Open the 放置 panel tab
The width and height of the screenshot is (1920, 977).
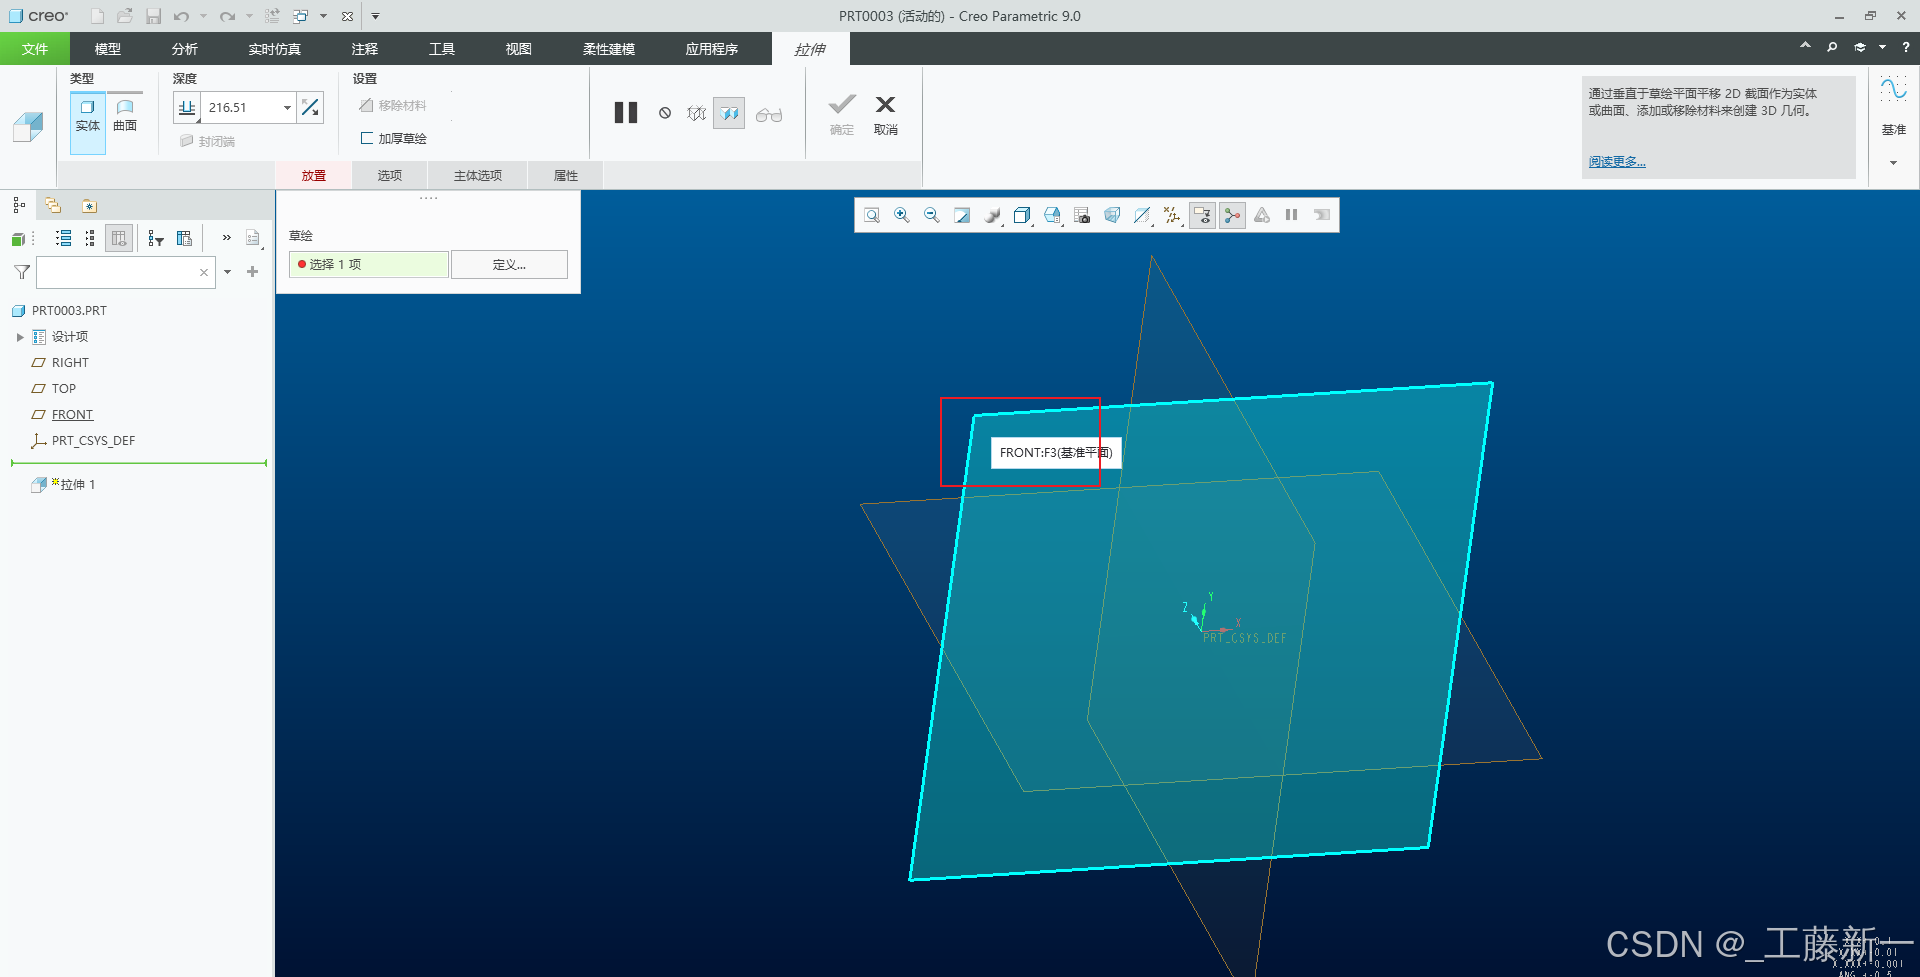314,175
